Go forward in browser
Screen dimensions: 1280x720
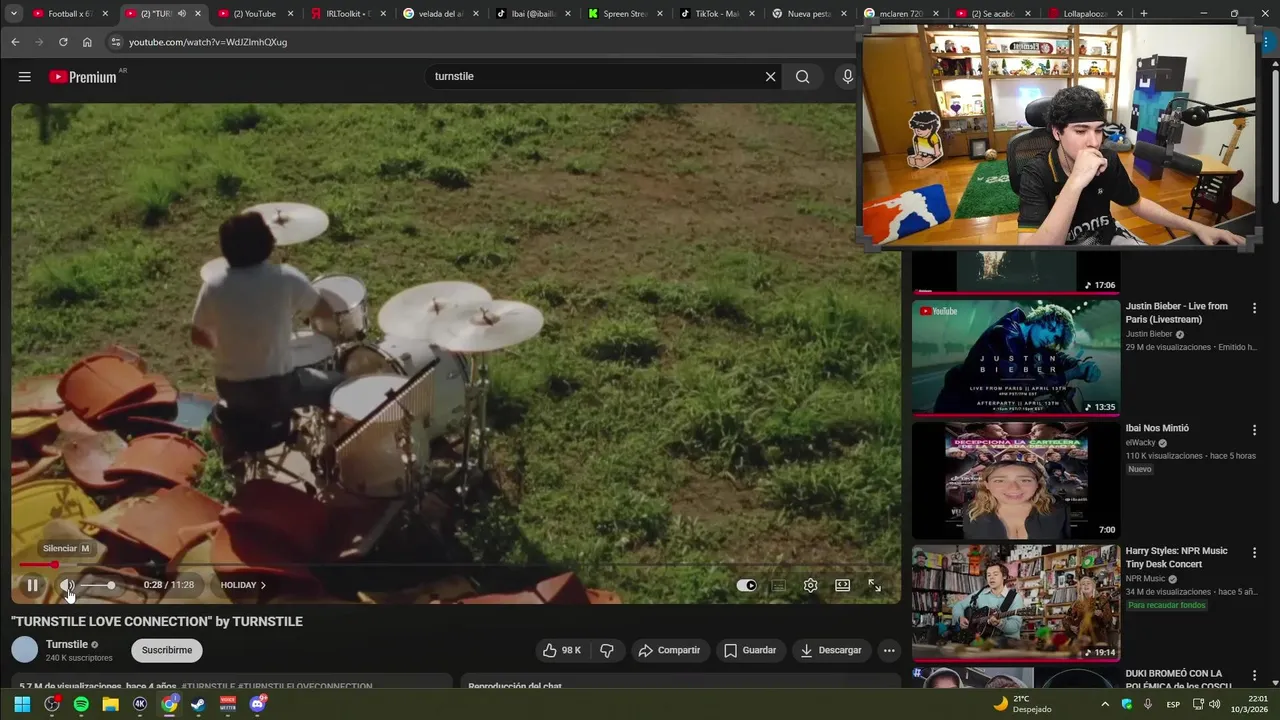coord(39,42)
